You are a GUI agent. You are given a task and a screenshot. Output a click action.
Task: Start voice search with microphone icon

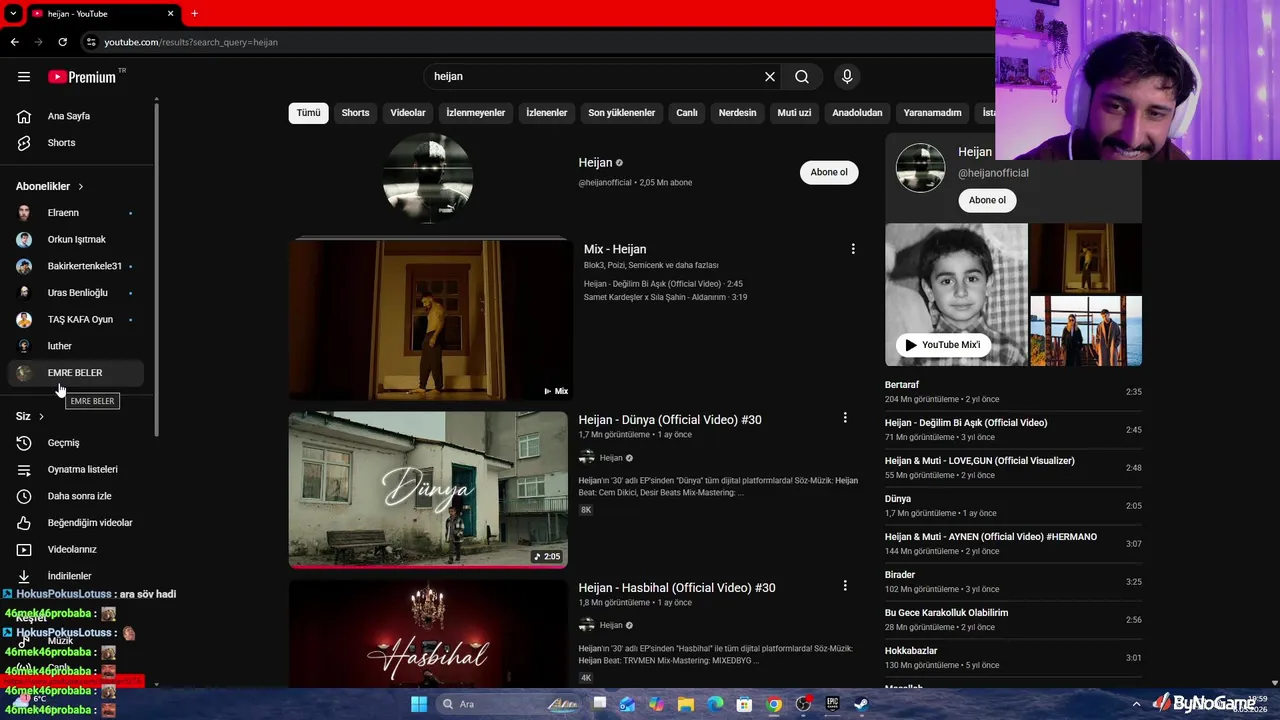pyautogui.click(x=847, y=77)
